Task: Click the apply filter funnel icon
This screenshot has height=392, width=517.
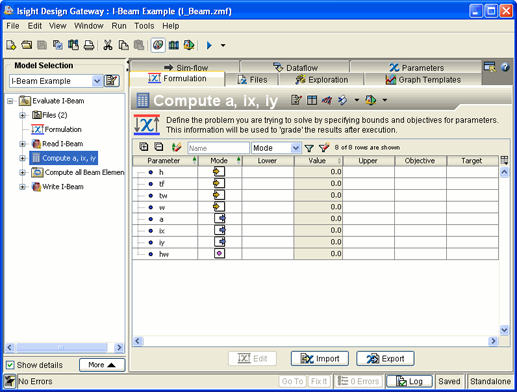Action: [309, 148]
